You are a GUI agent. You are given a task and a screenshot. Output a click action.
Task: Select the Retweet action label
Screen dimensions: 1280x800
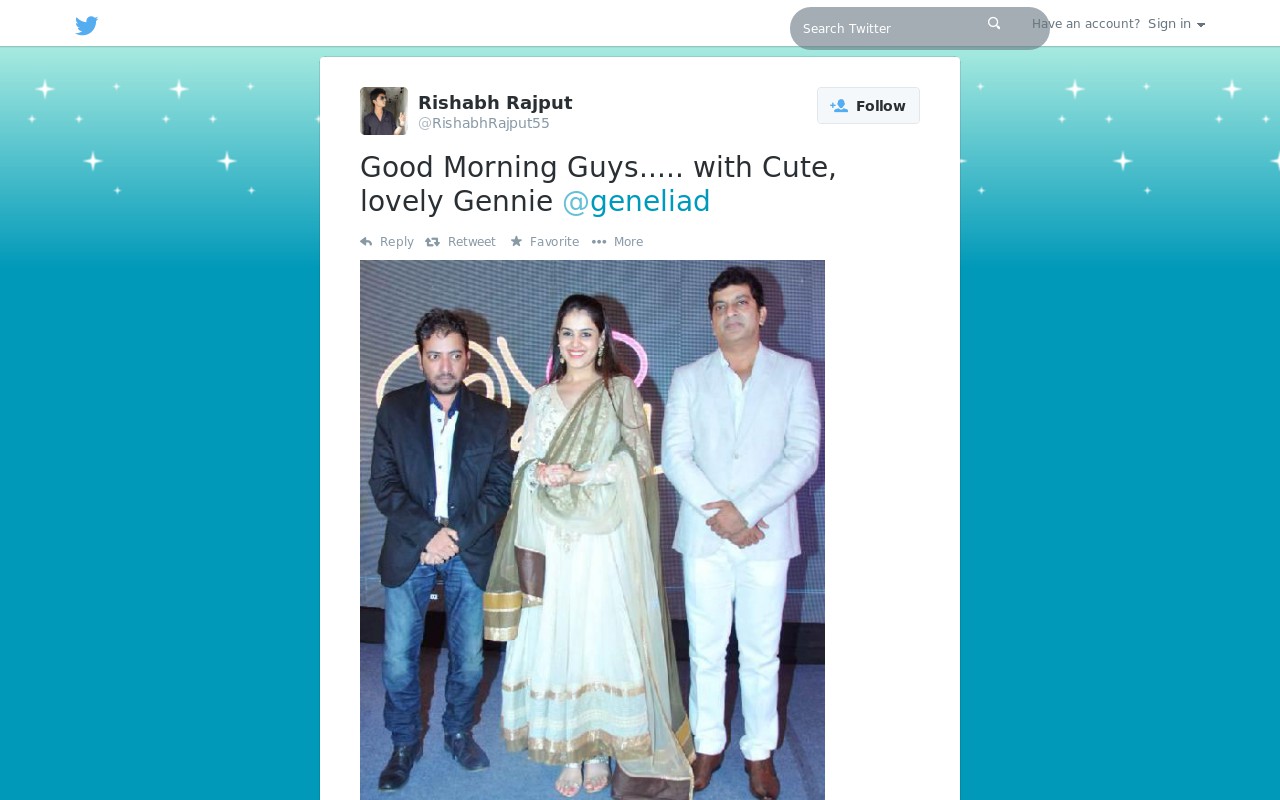tap(472, 242)
